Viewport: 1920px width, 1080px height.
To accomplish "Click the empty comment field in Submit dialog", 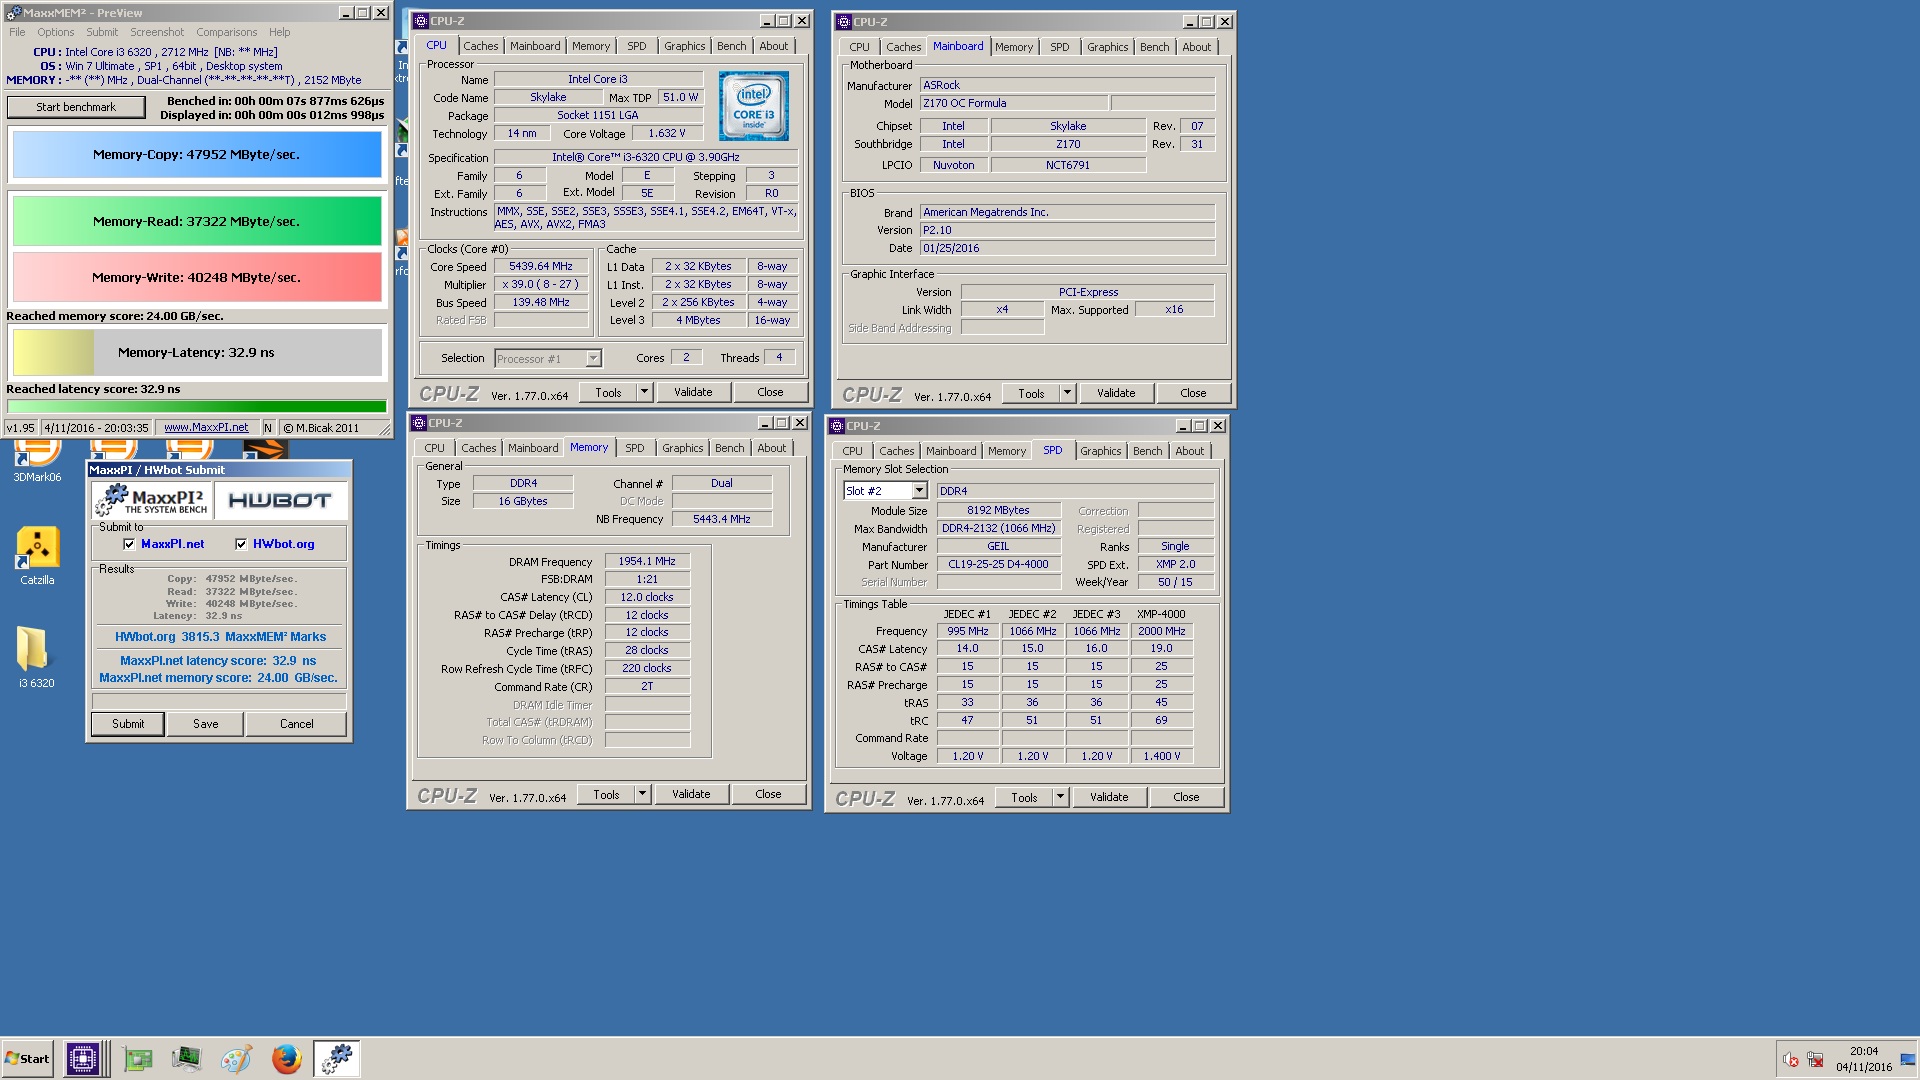I will tap(219, 701).
